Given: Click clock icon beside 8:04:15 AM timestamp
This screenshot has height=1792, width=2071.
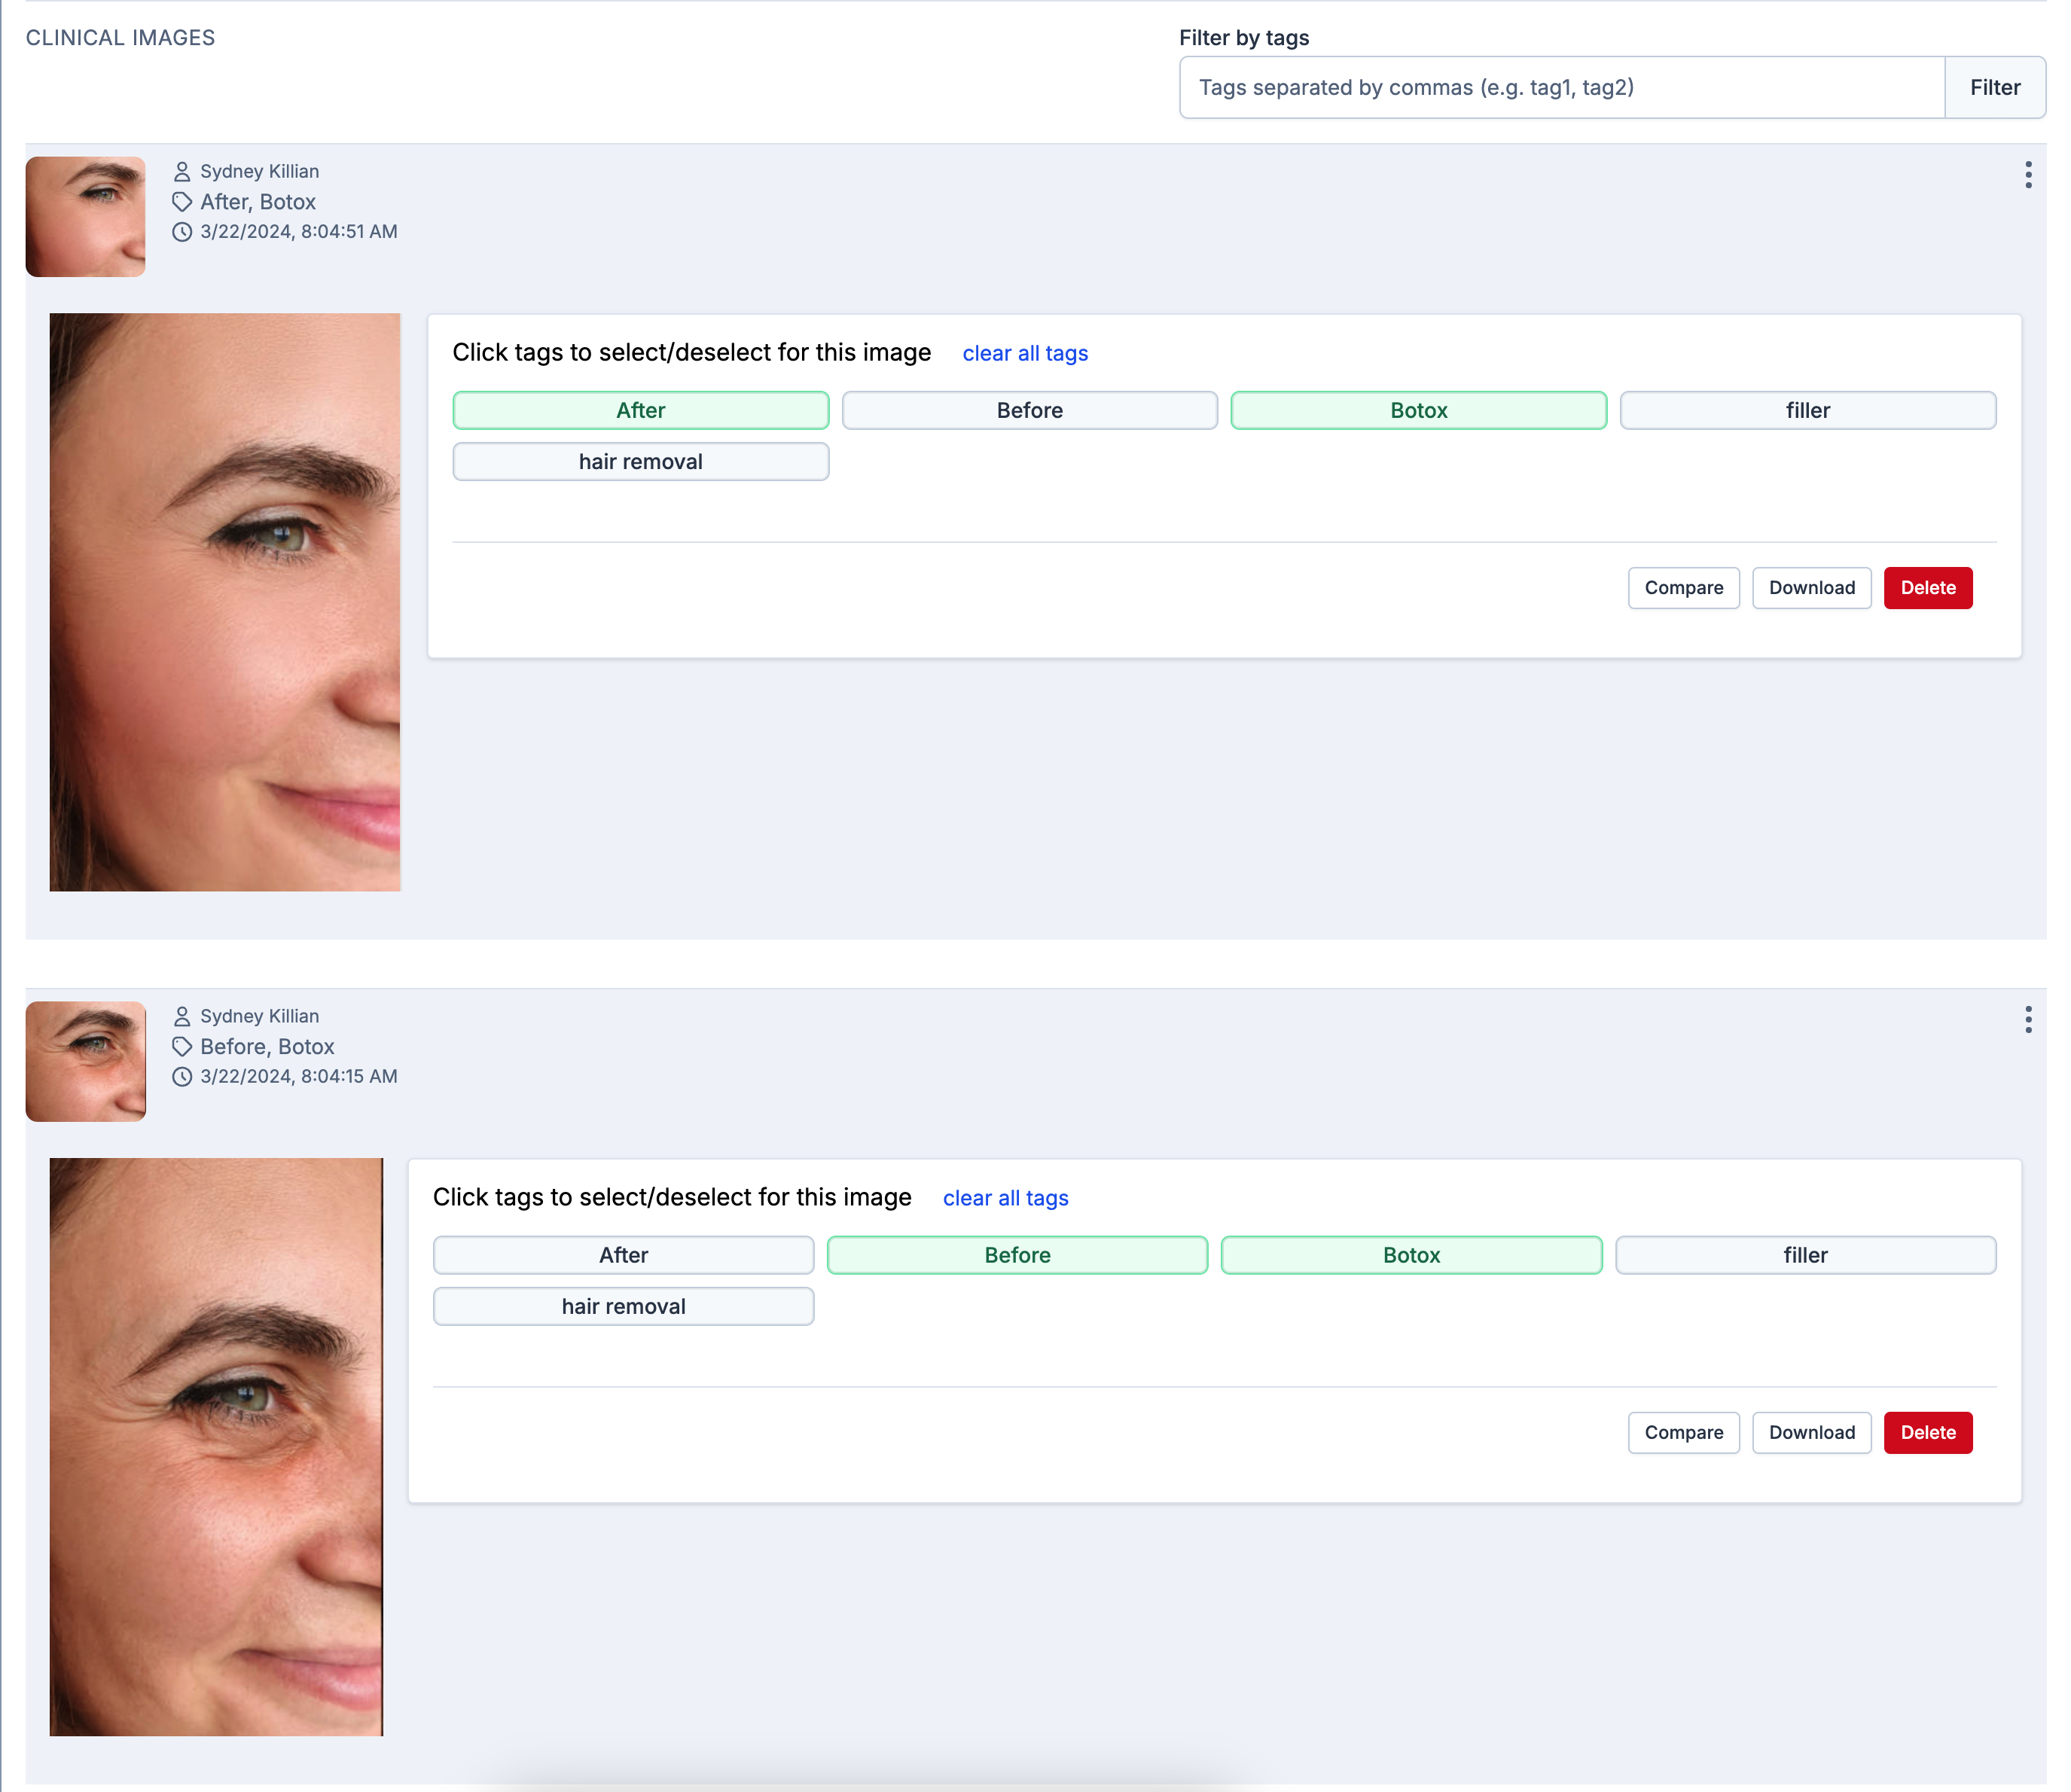Looking at the screenshot, I should coord(182,1077).
